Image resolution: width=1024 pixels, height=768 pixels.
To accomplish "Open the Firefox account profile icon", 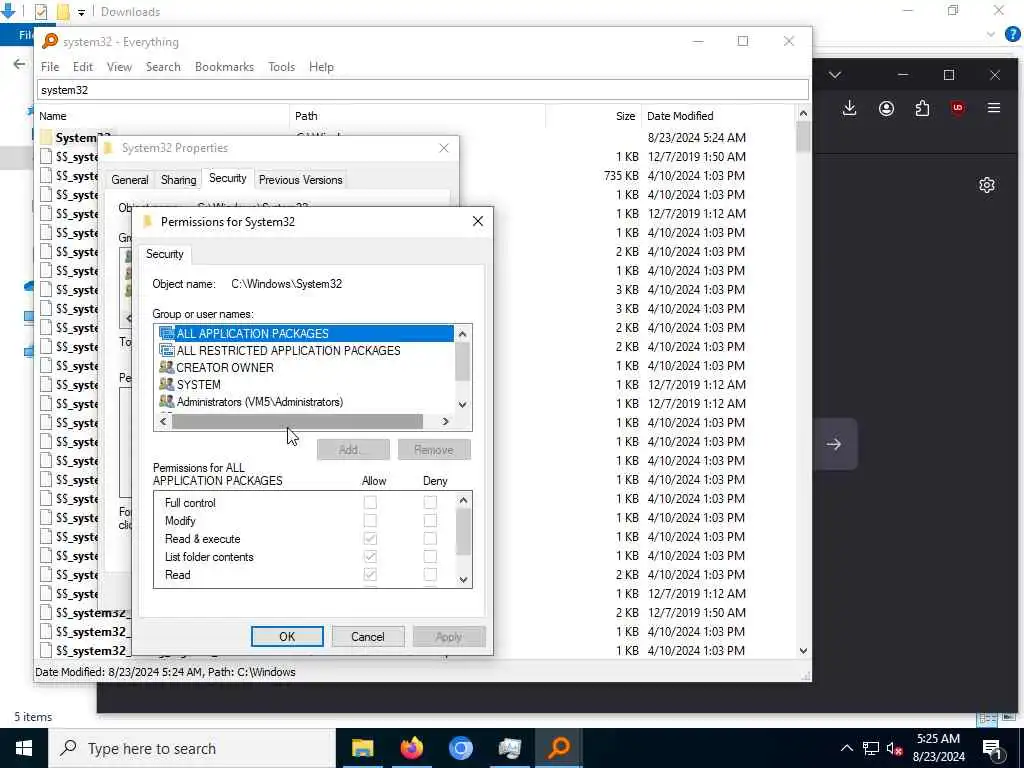I will pos(886,108).
